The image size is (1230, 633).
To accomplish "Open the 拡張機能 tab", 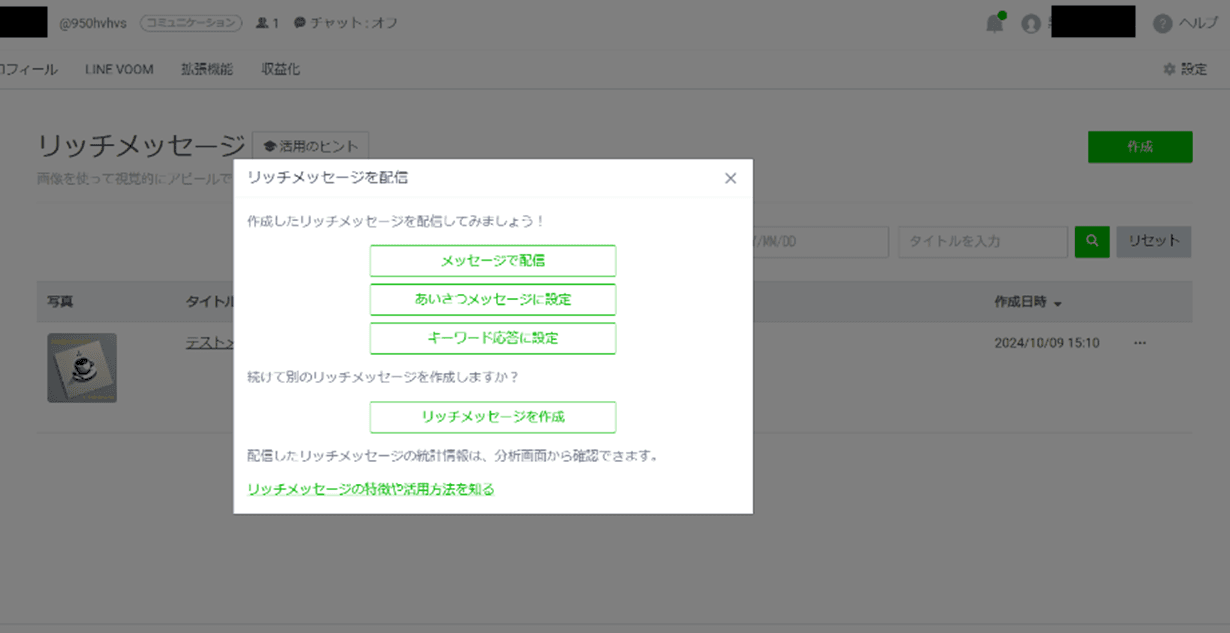I will pyautogui.click(x=207, y=68).
